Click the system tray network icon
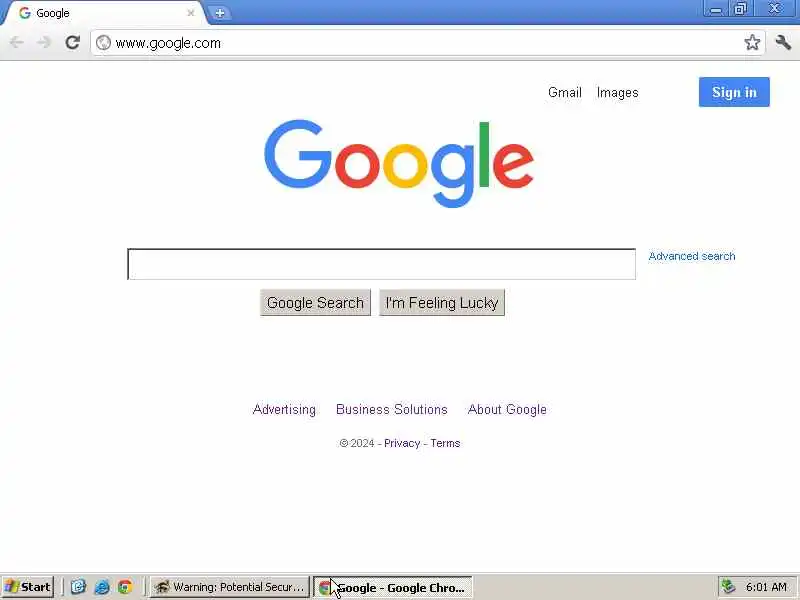The height and width of the screenshot is (600, 800). tap(728, 587)
